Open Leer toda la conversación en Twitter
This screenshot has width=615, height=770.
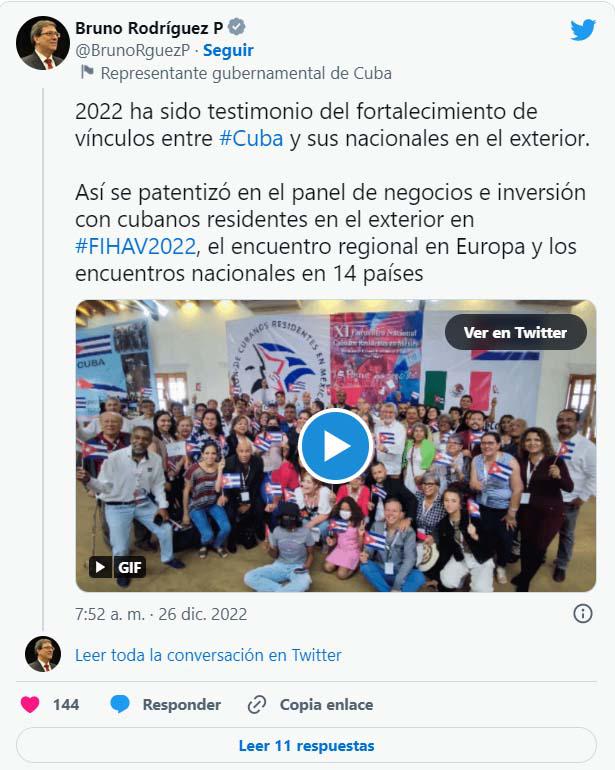coord(208,655)
